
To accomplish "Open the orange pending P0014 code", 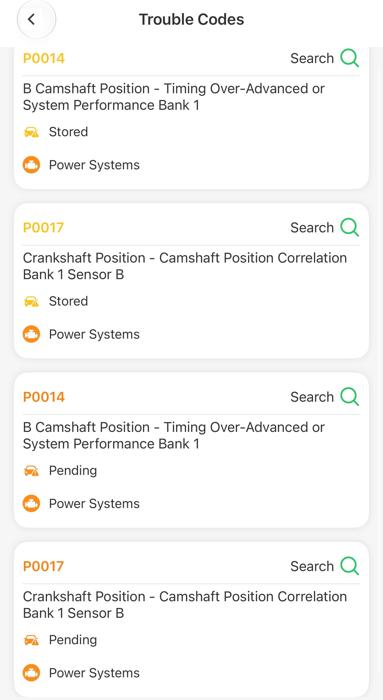I will tap(44, 397).
